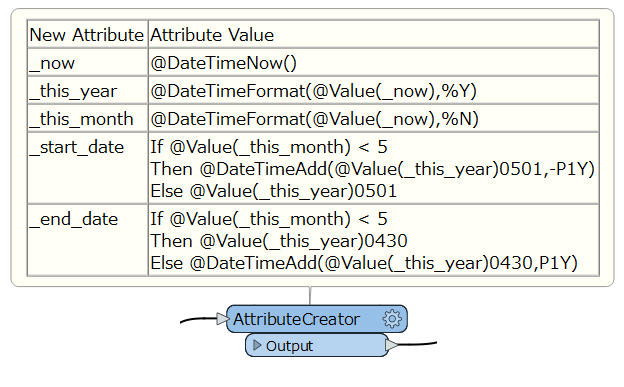The image size is (624, 387).
Task: Click the AttributeCreator input port arrow
Action: [x=222, y=319]
